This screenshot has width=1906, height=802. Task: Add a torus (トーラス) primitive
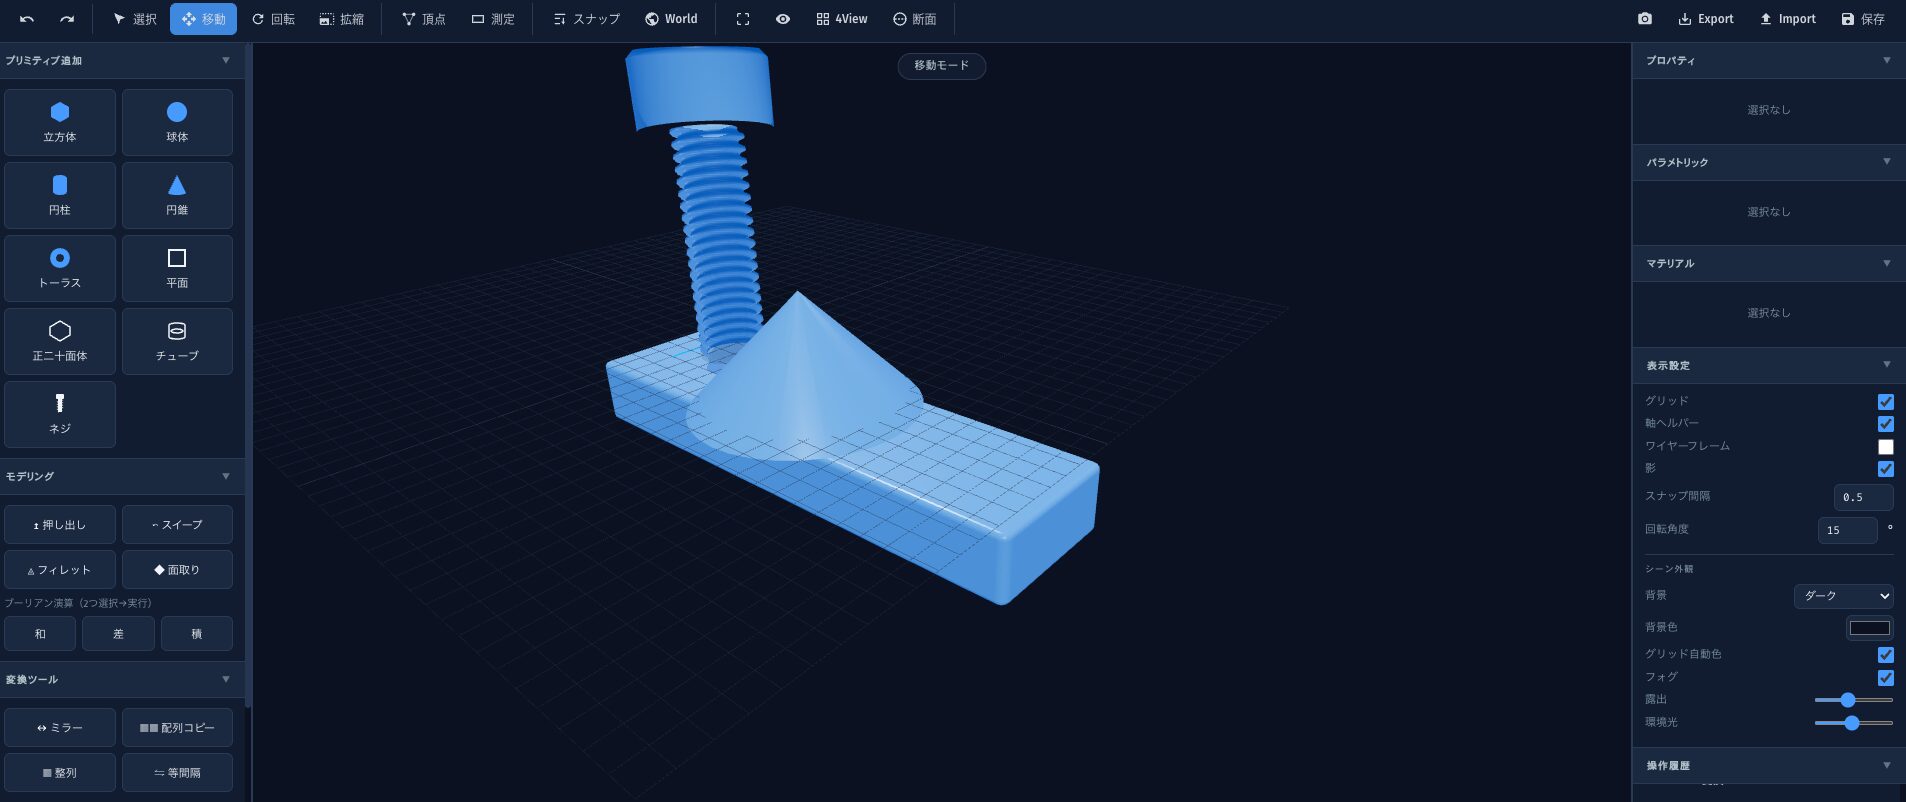(x=60, y=268)
